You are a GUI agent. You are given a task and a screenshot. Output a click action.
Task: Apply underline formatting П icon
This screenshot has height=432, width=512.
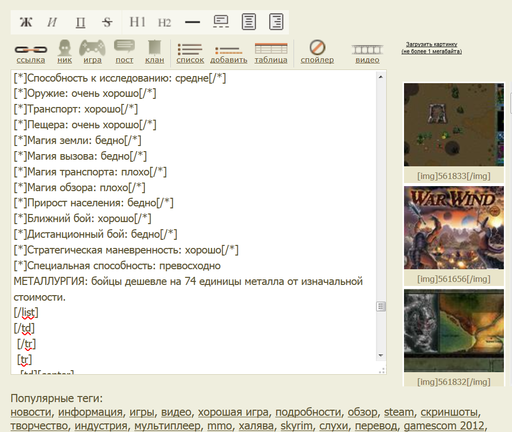point(80,22)
